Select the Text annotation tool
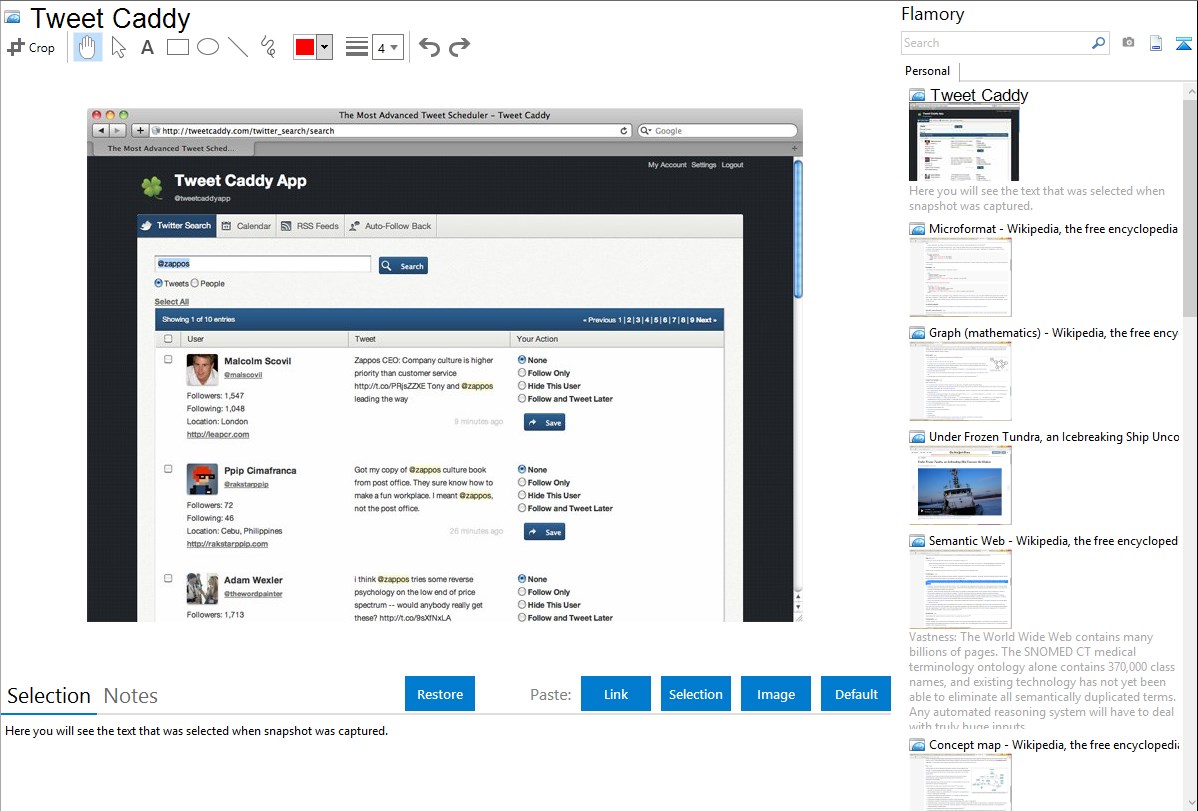The image size is (1198, 811). click(x=147, y=47)
